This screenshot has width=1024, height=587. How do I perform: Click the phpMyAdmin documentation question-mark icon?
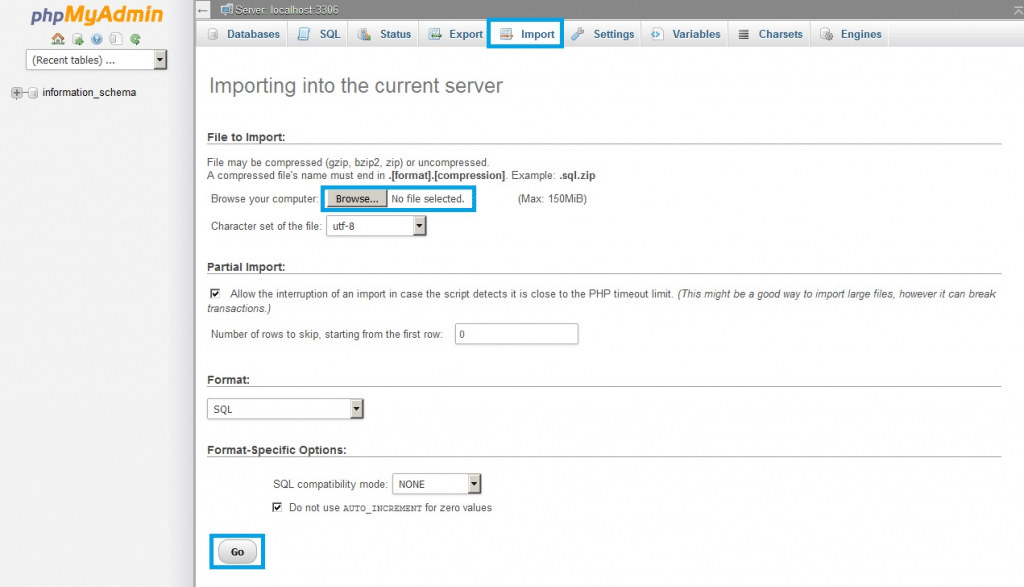click(x=96, y=39)
